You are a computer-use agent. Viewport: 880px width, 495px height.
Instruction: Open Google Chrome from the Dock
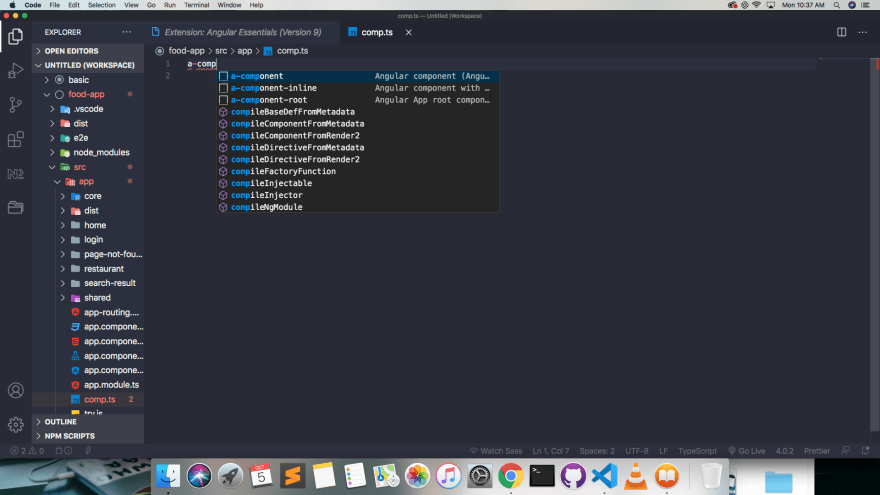click(x=511, y=476)
